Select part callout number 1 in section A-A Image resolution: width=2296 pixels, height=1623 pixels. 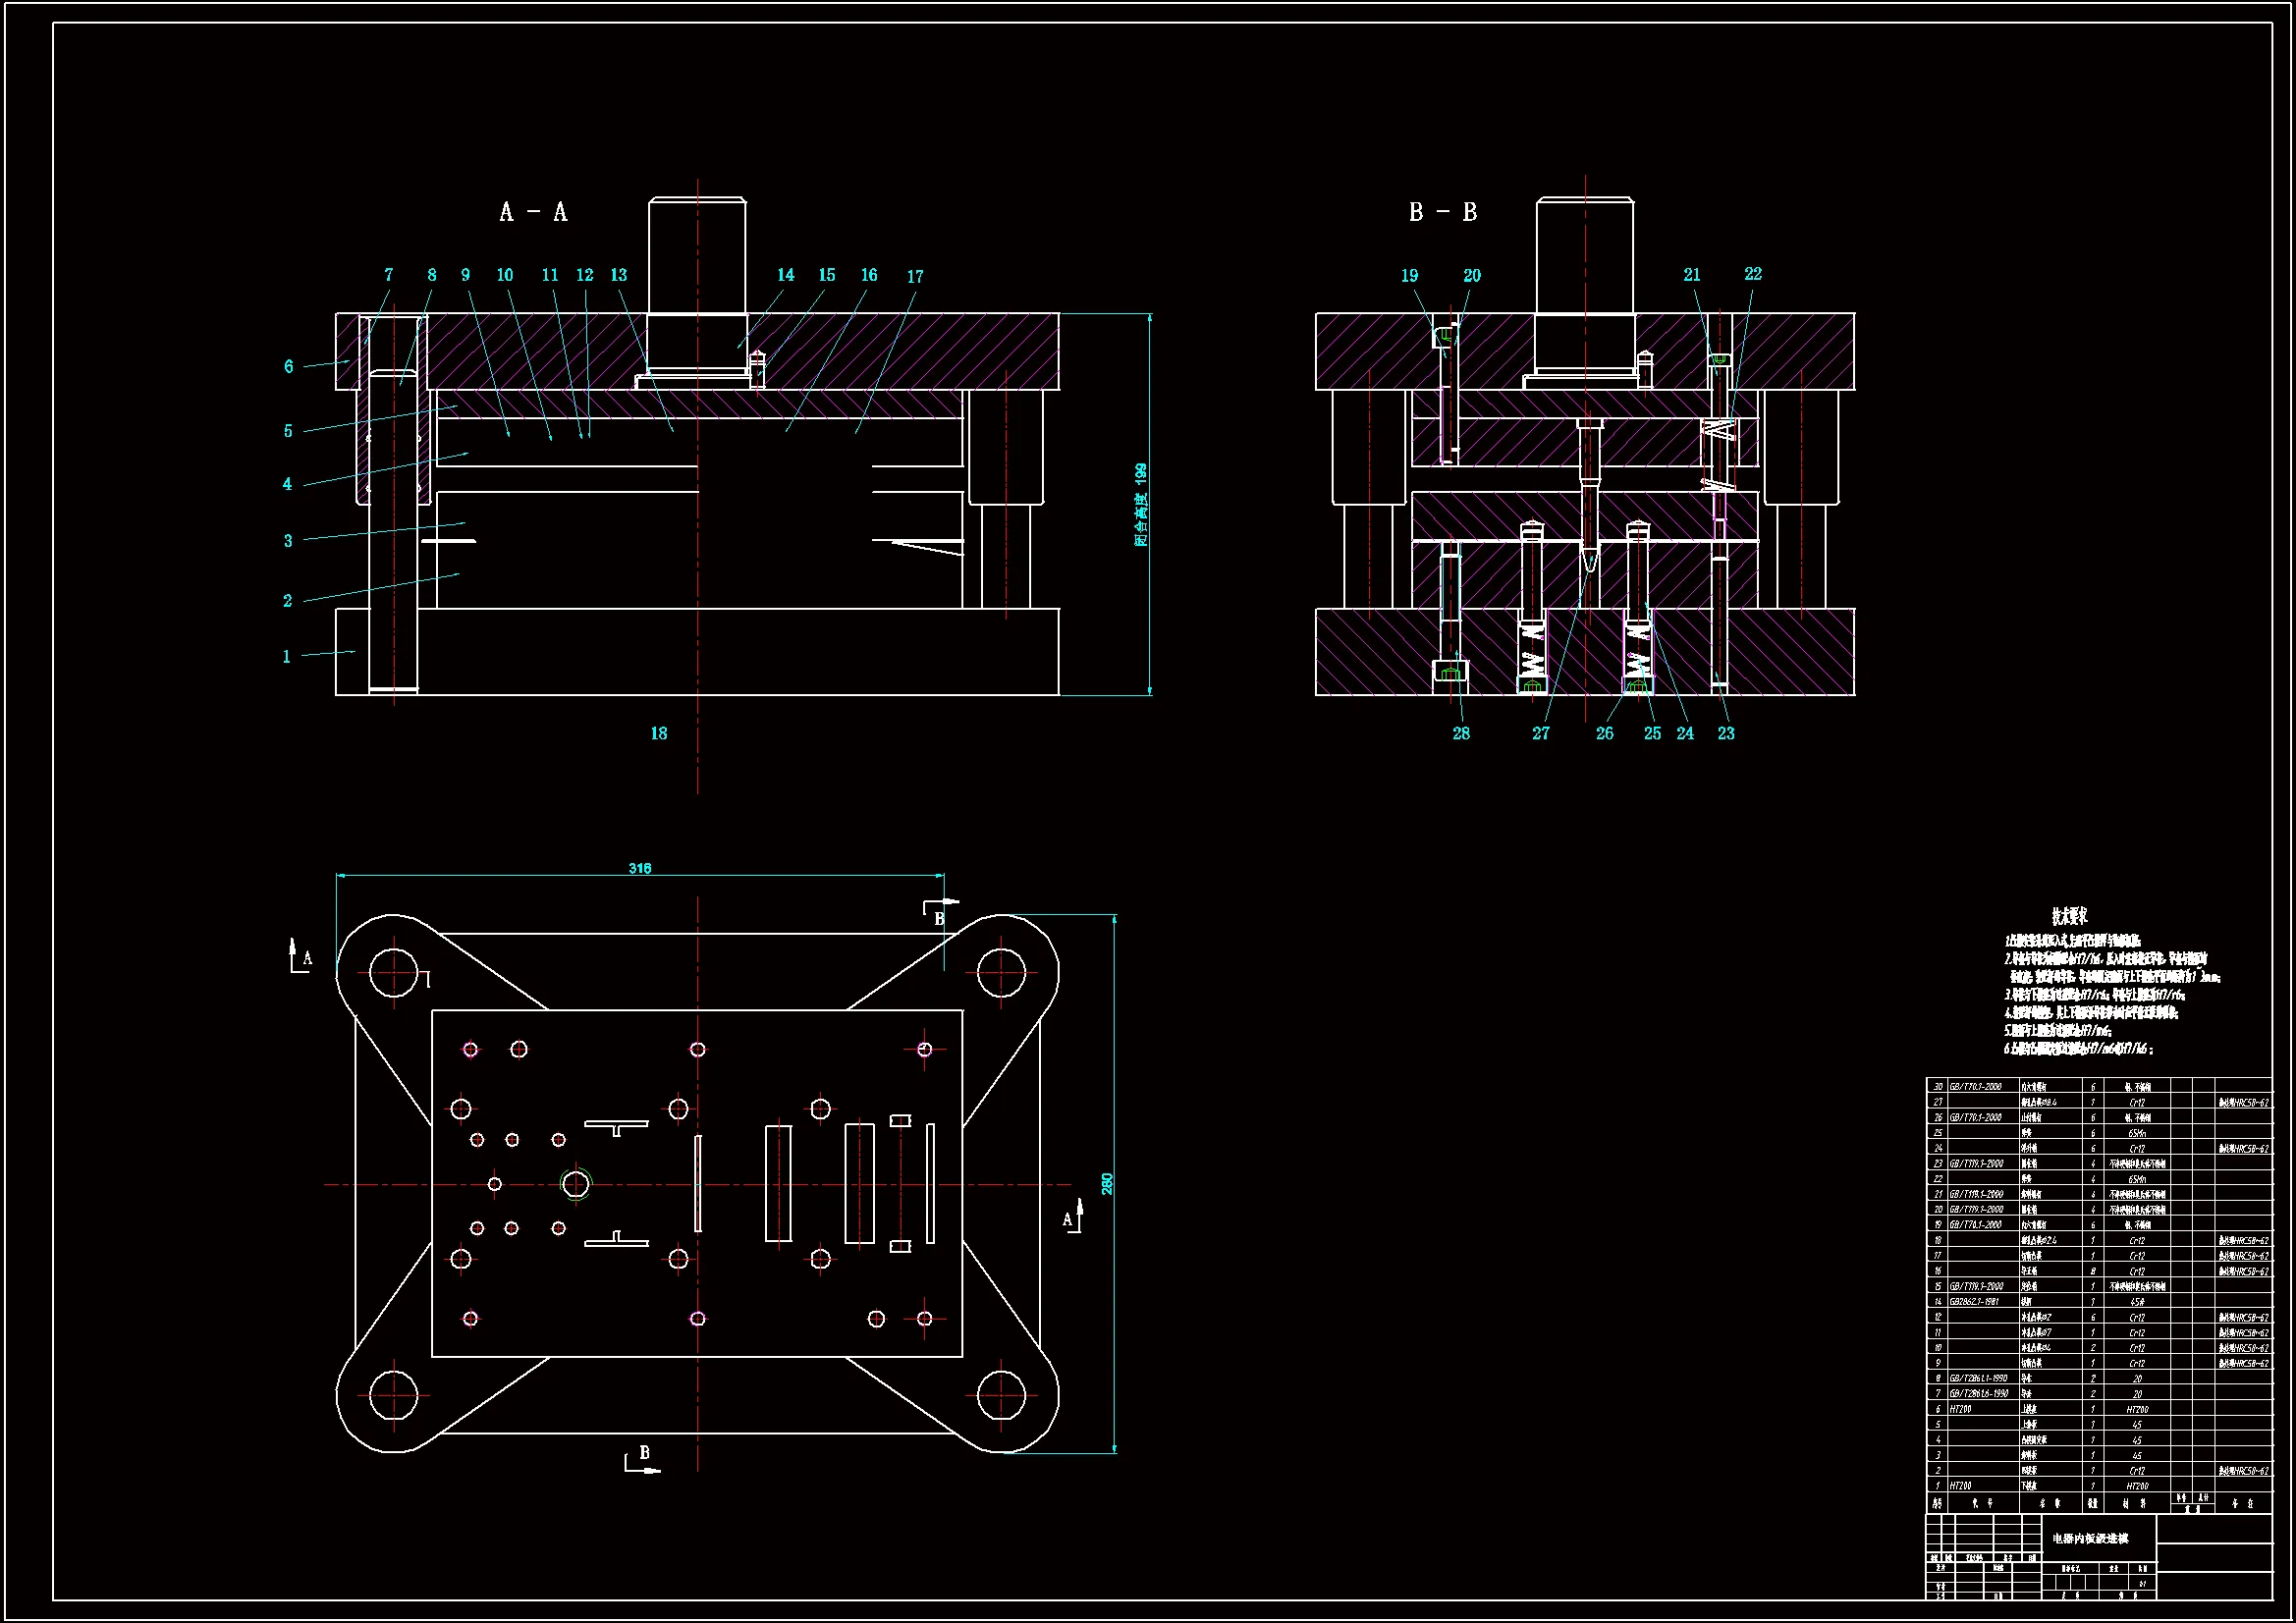click(286, 657)
